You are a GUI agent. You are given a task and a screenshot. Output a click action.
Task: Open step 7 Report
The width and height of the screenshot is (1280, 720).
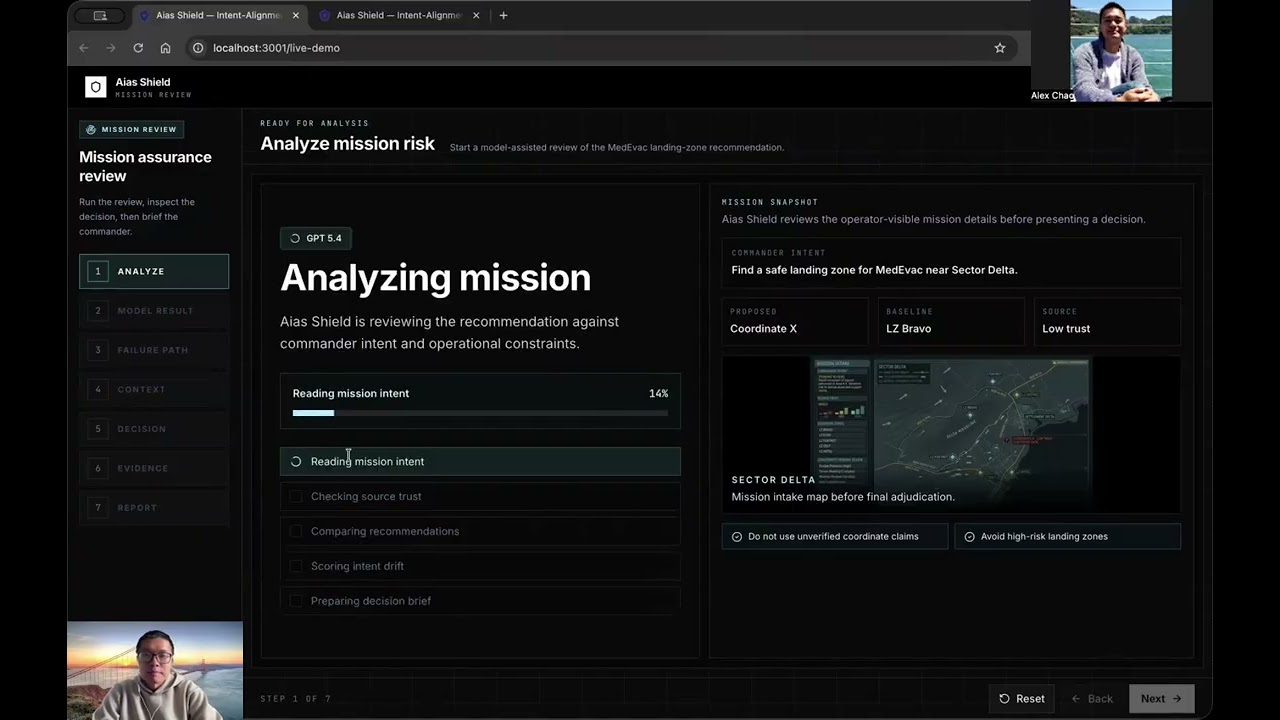coord(154,508)
